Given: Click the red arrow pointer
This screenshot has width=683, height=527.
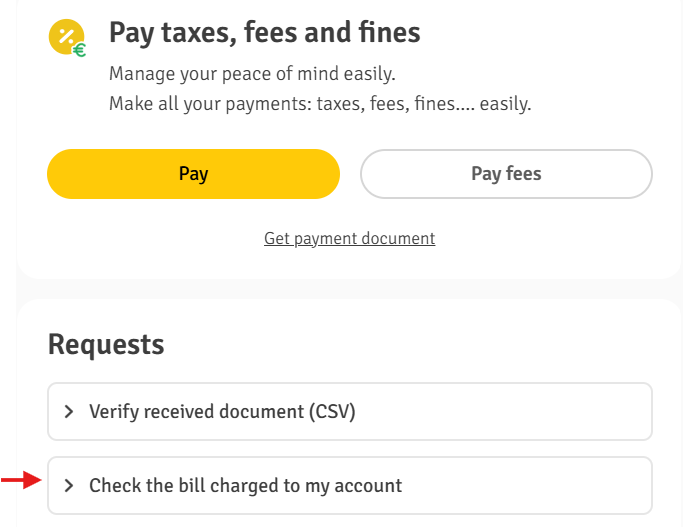Looking at the screenshot, I should (x=21, y=480).
